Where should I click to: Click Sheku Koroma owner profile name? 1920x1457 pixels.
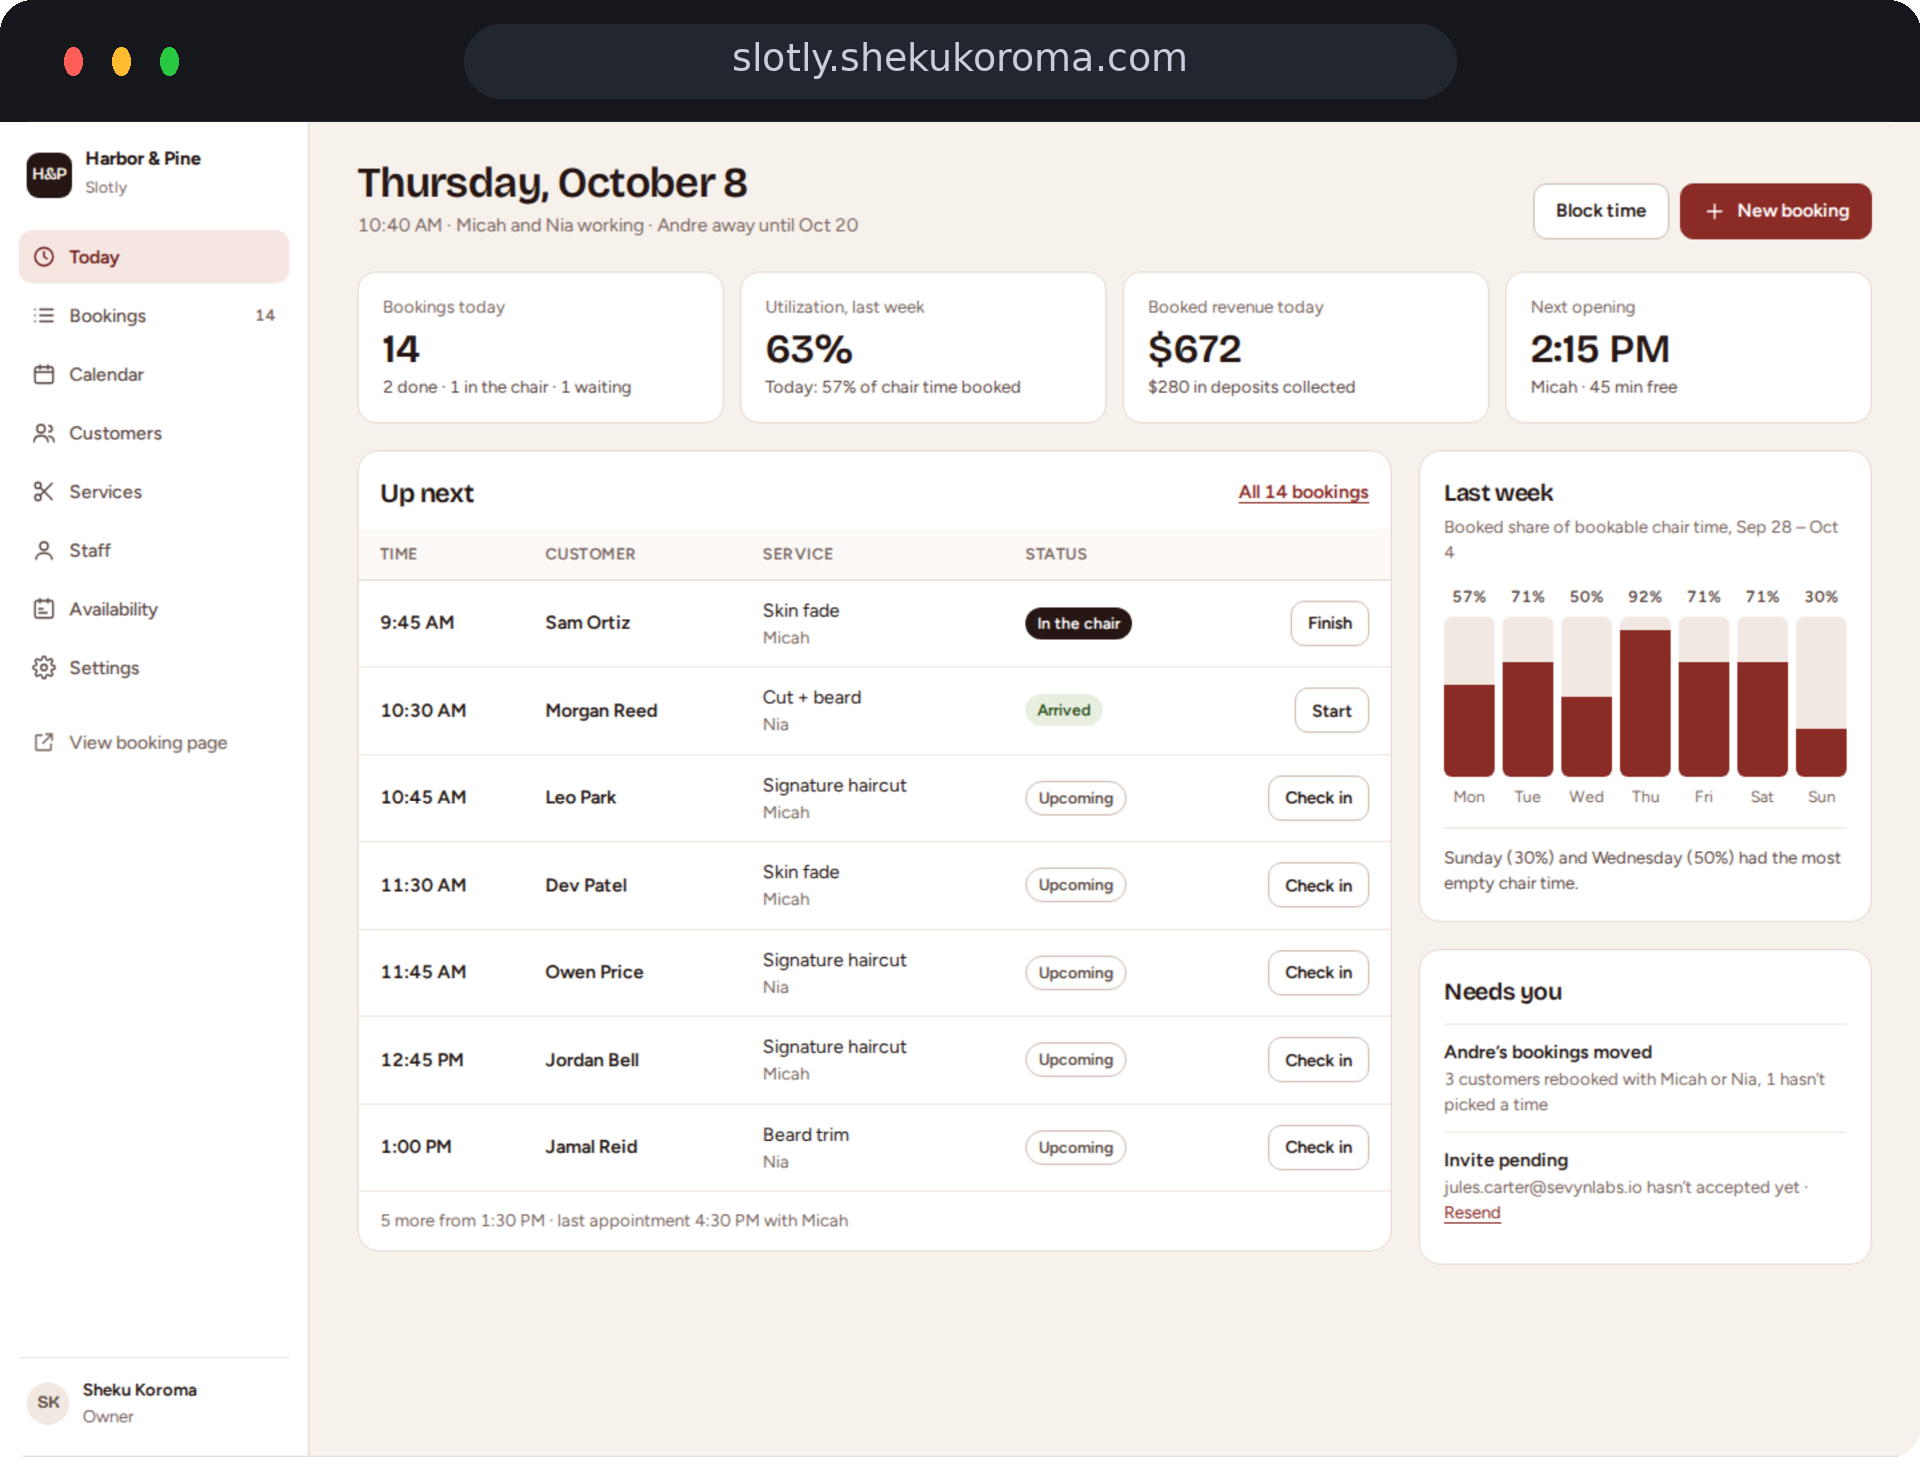click(x=139, y=1390)
